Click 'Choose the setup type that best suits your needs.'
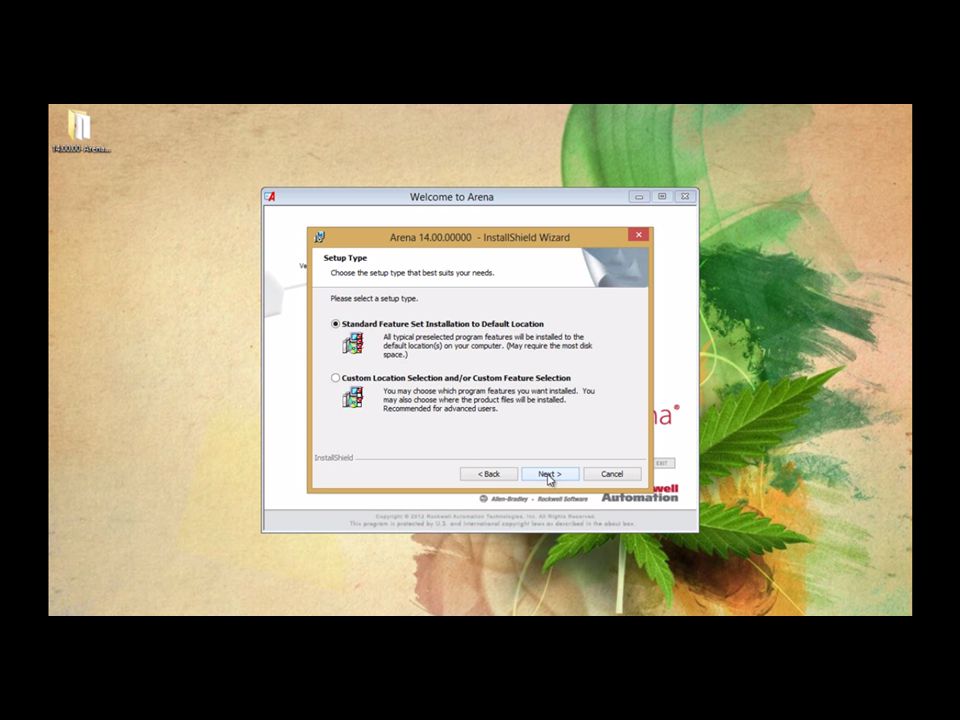Screen dimensions: 960x720 [412, 273]
